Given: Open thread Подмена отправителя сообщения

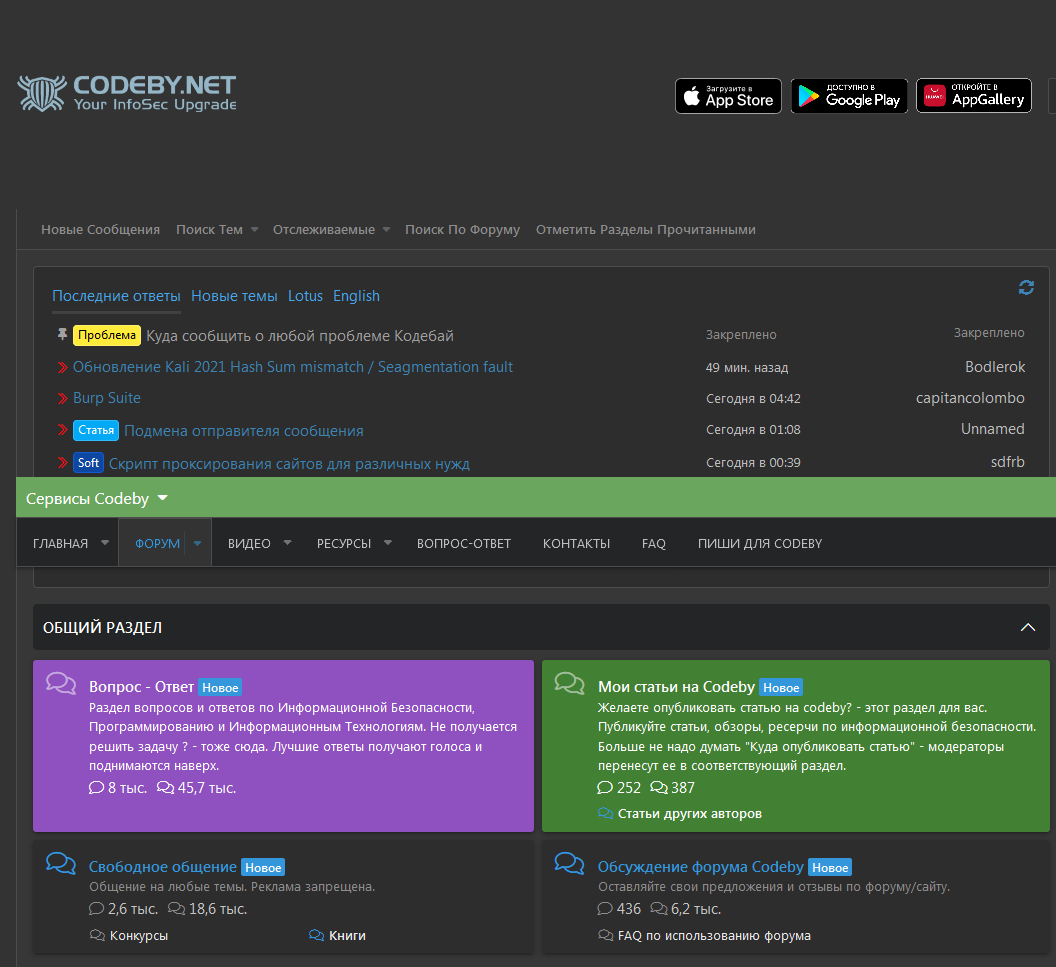Looking at the screenshot, I should (244, 431).
